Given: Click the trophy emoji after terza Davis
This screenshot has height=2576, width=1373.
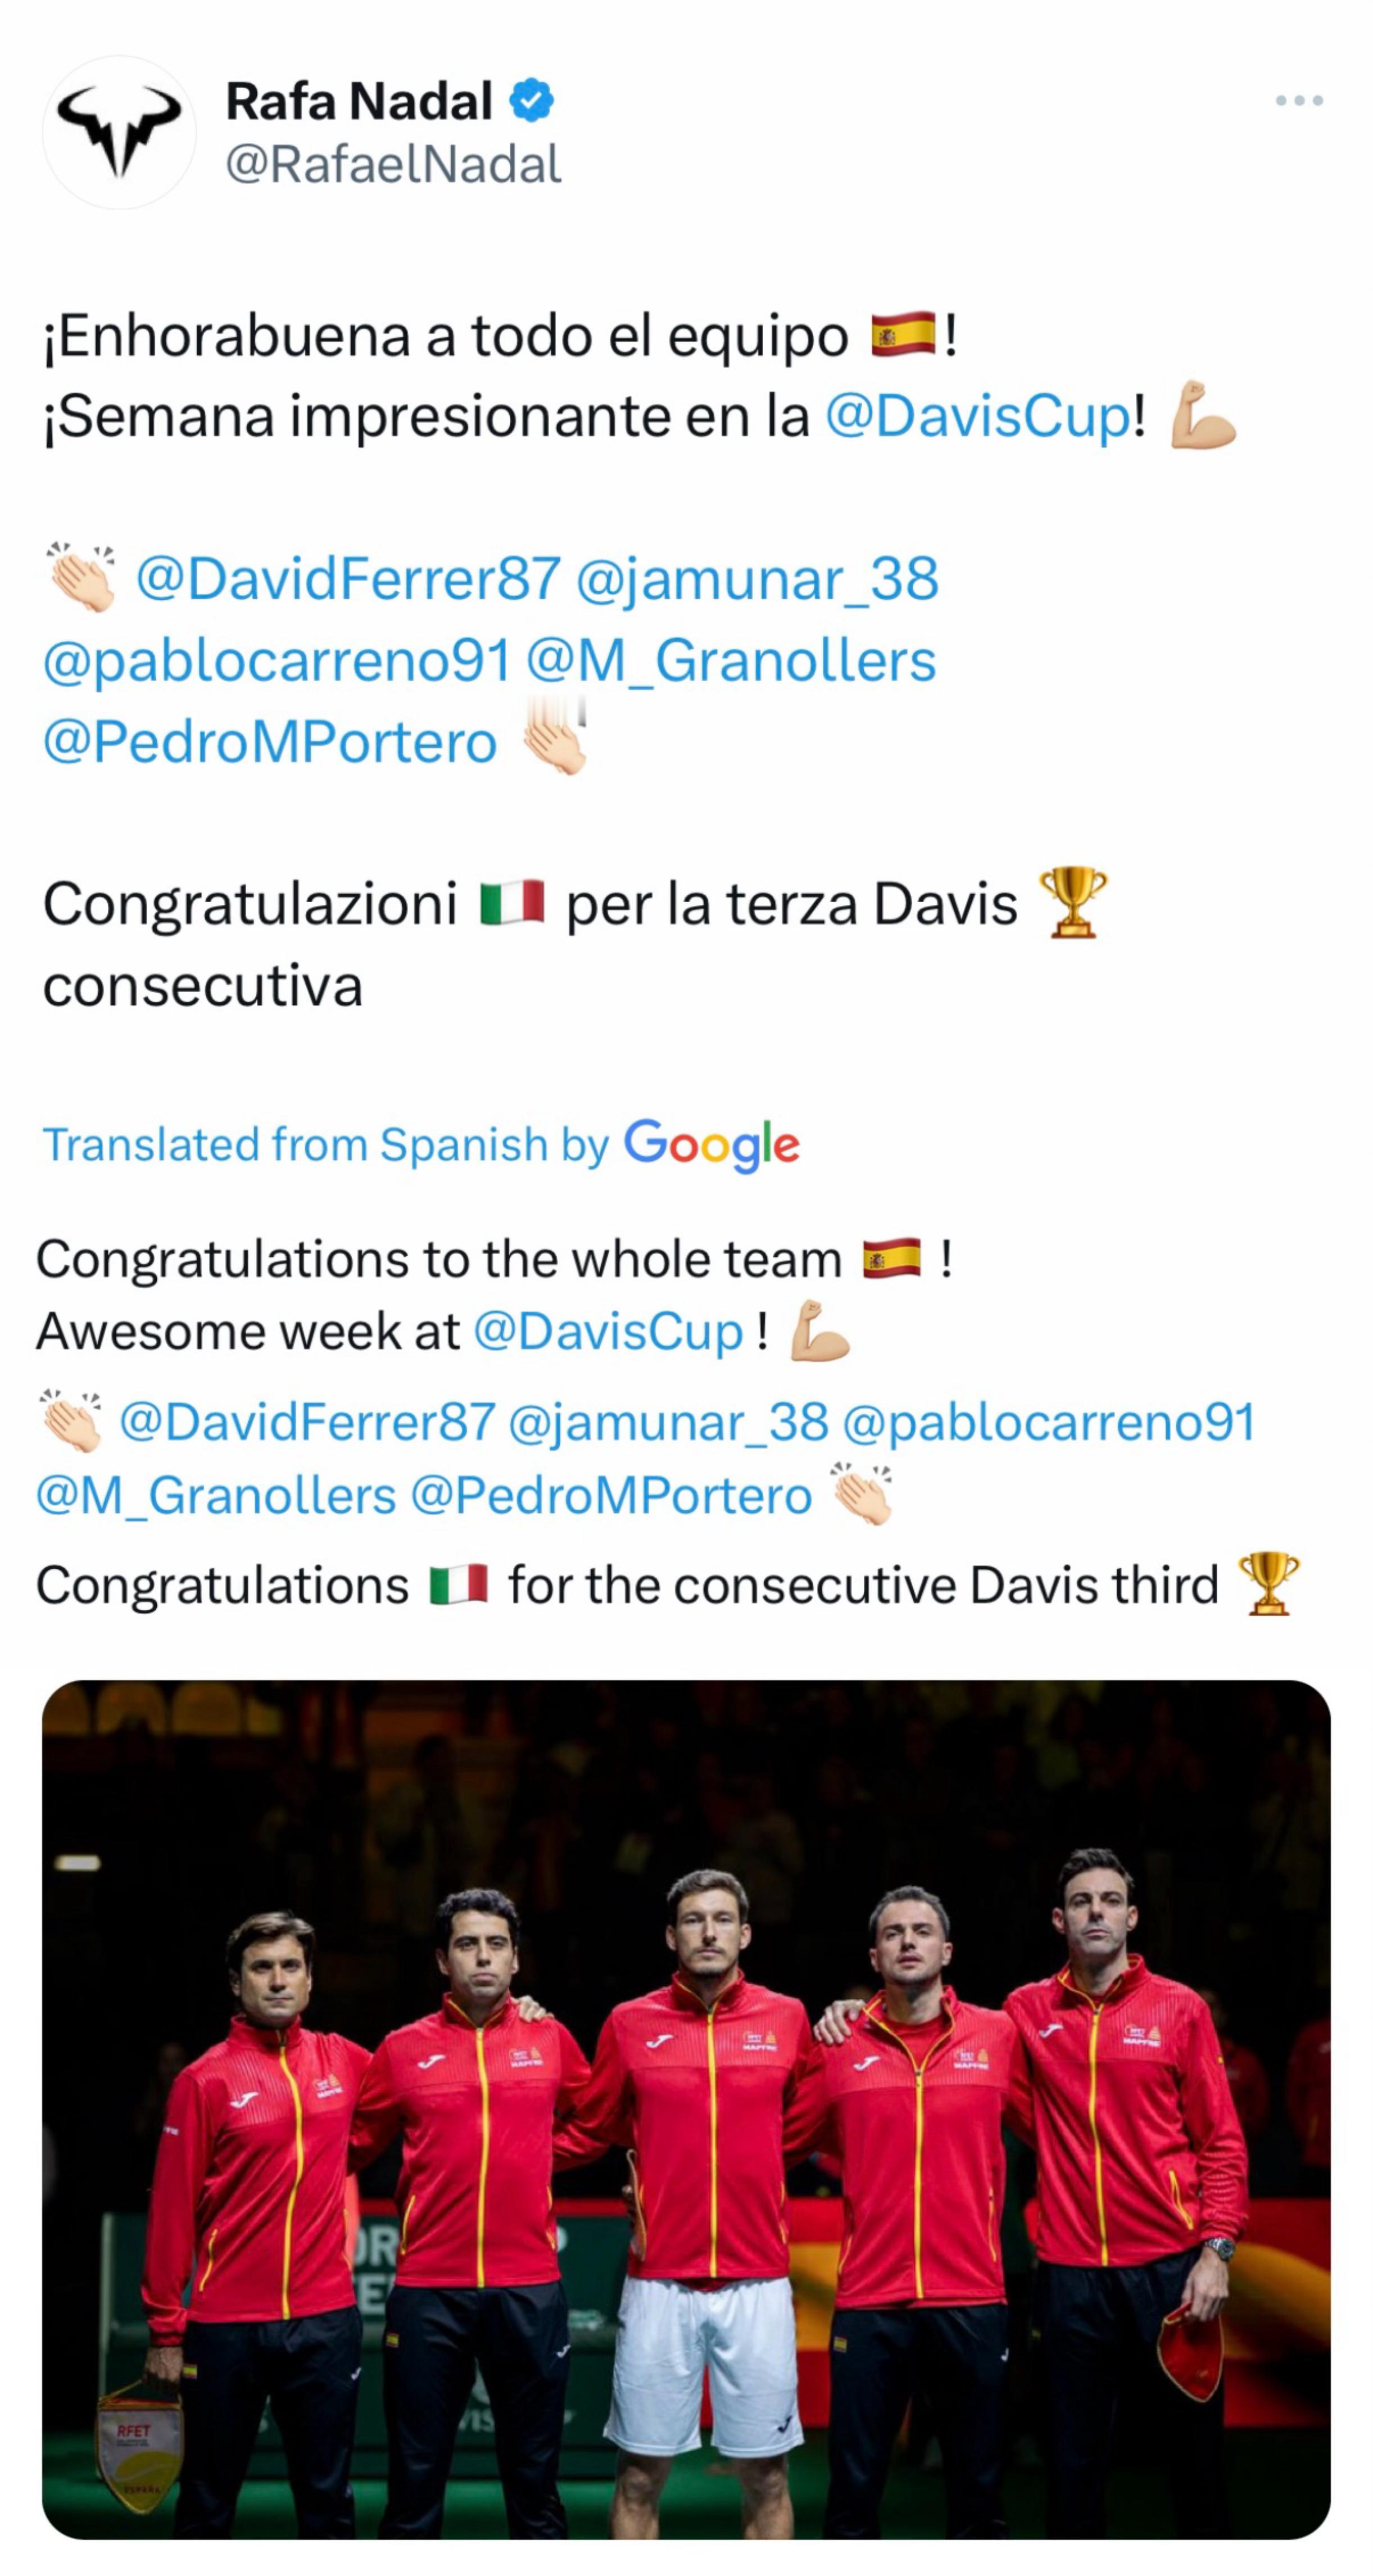Looking at the screenshot, I should coord(1073,902).
